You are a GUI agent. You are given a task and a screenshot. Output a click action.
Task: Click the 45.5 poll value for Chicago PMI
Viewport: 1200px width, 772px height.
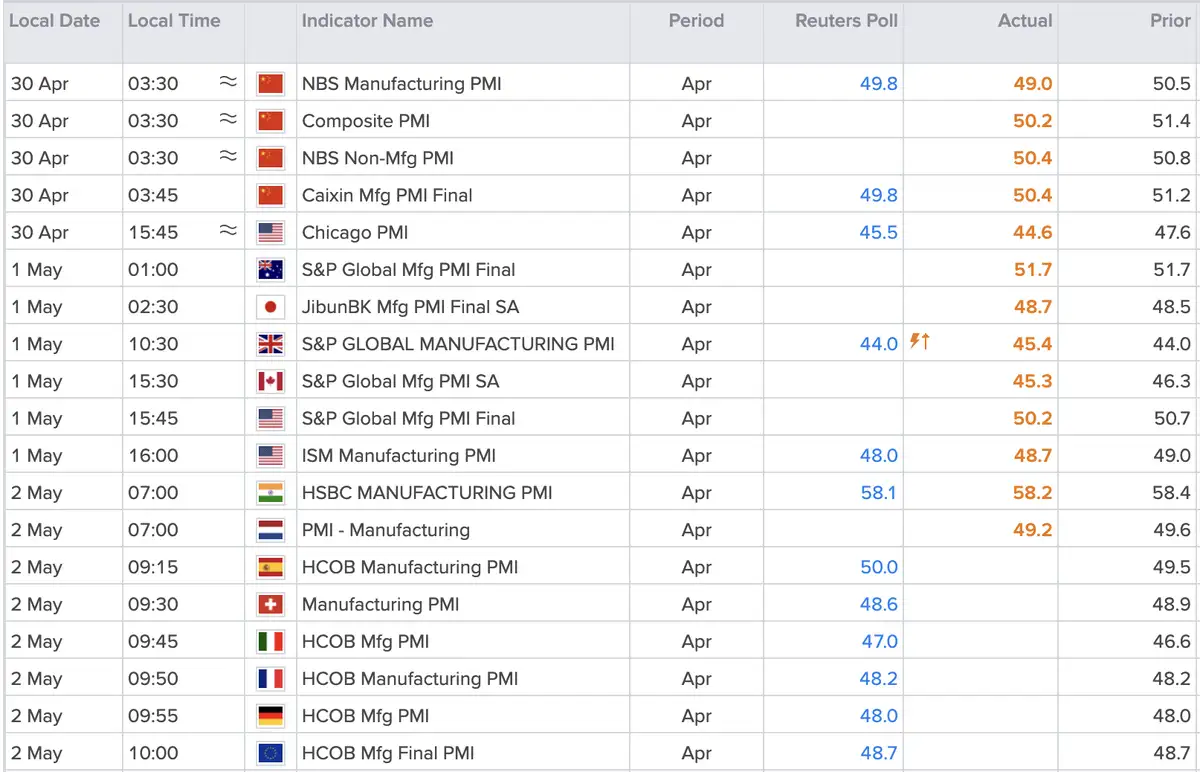click(879, 232)
